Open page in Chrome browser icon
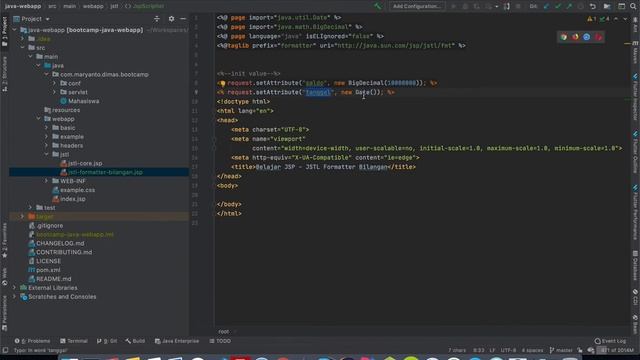Image resolution: width=640 pixels, height=360 pixels. point(564,37)
